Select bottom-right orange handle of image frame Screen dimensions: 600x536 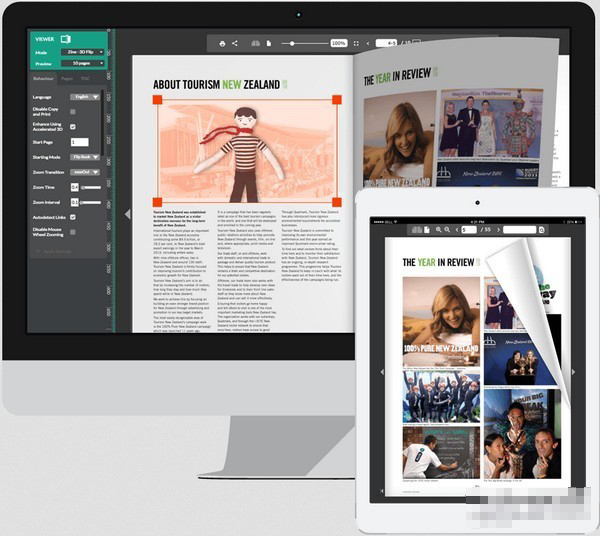(337, 202)
